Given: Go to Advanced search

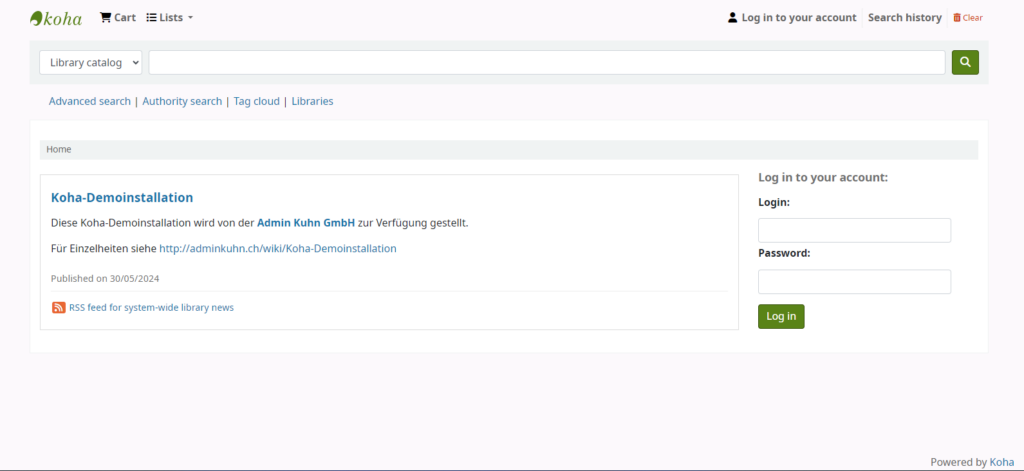Looking at the screenshot, I should pyautogui.click(x=89, y=101).
